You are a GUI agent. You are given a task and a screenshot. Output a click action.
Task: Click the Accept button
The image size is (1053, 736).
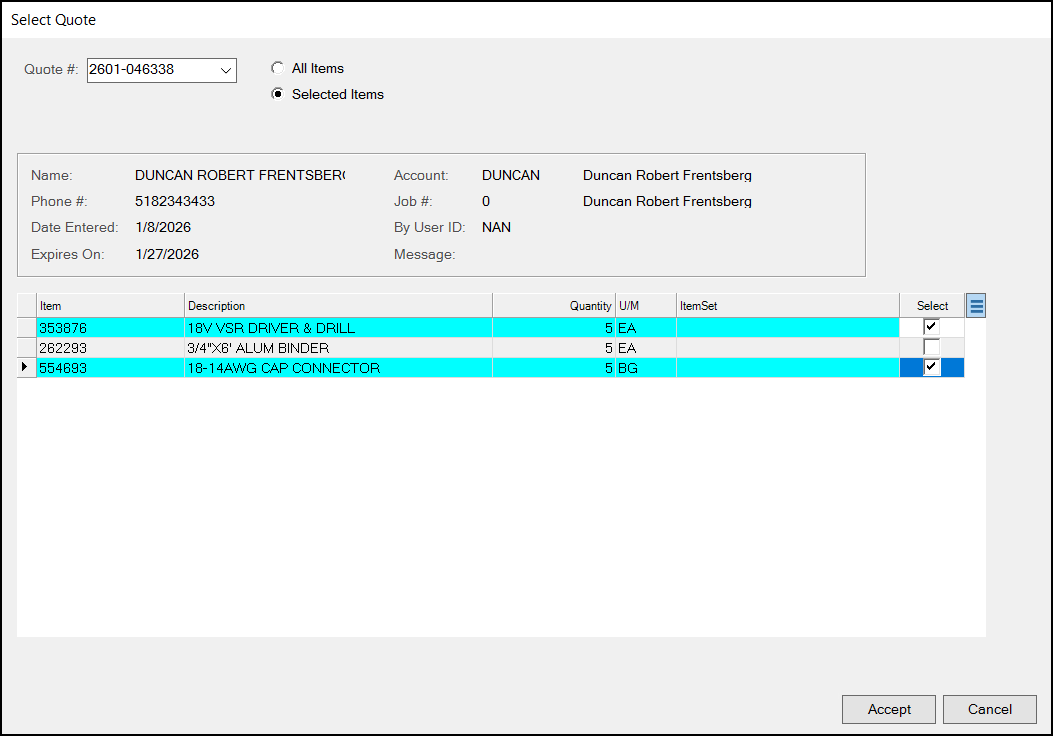tap(888, 709)
